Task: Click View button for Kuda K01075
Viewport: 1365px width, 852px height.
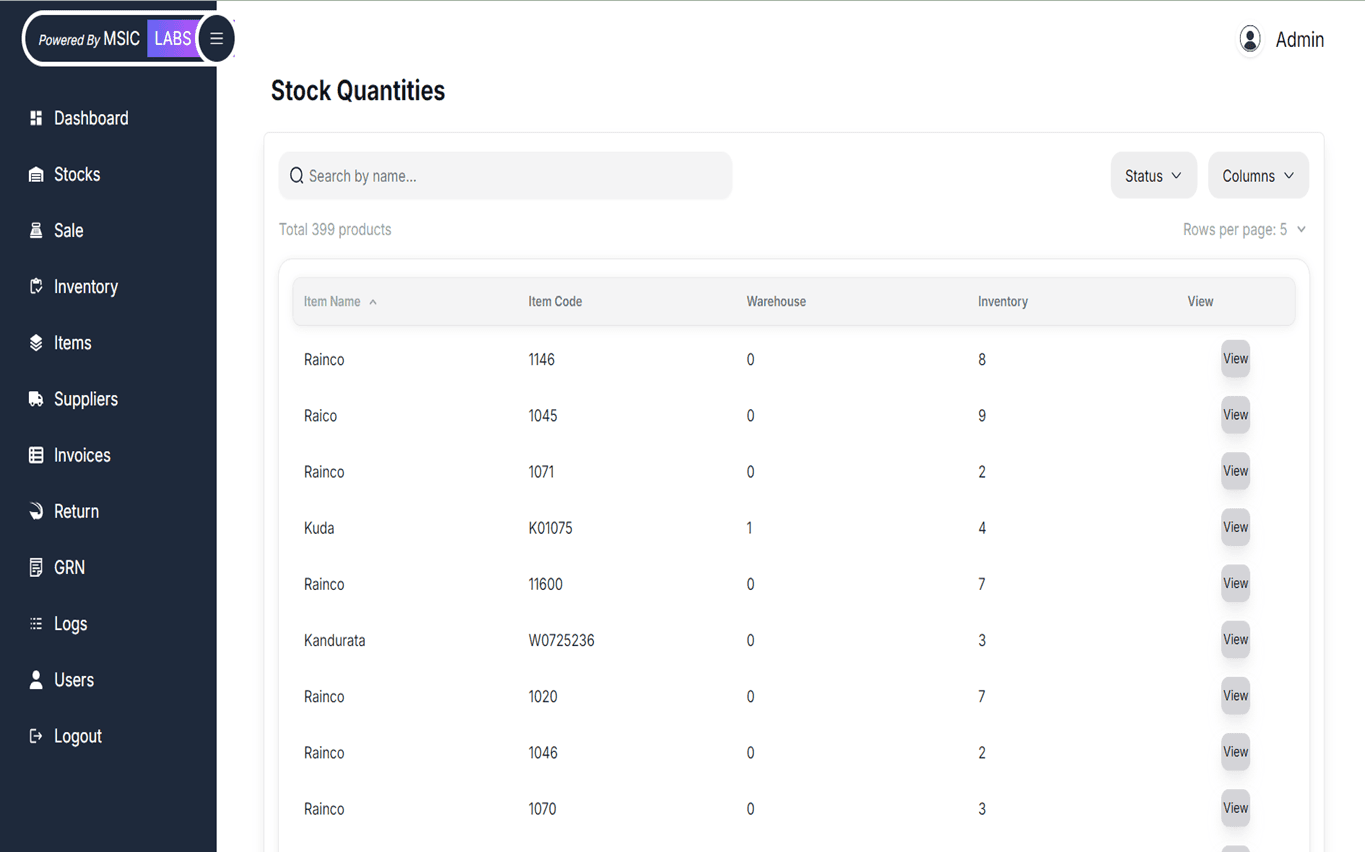Action: (x=1235, y=527)
